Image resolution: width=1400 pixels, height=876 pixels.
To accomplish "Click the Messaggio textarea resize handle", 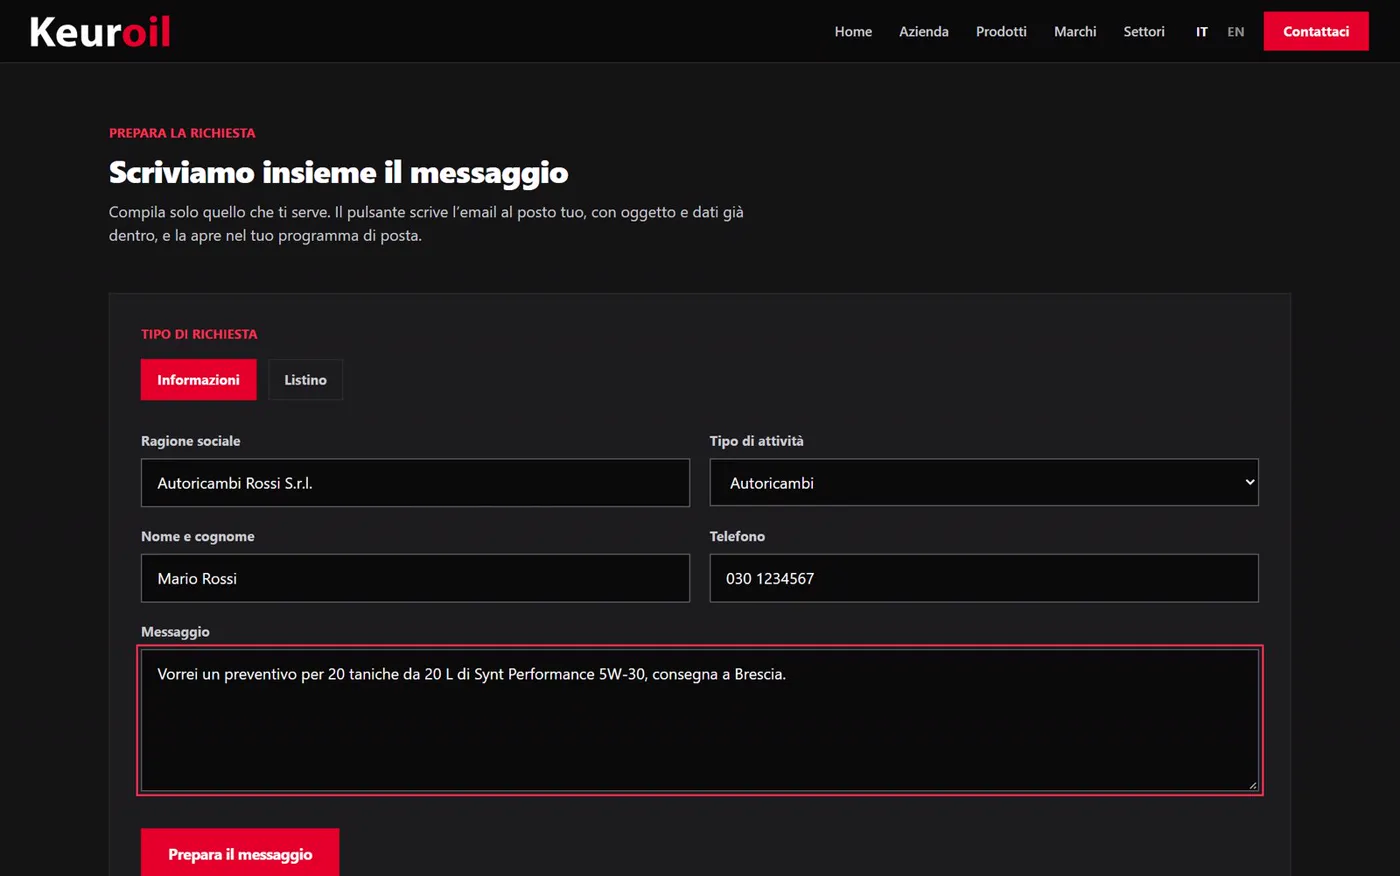I will tap(1252, 785).
